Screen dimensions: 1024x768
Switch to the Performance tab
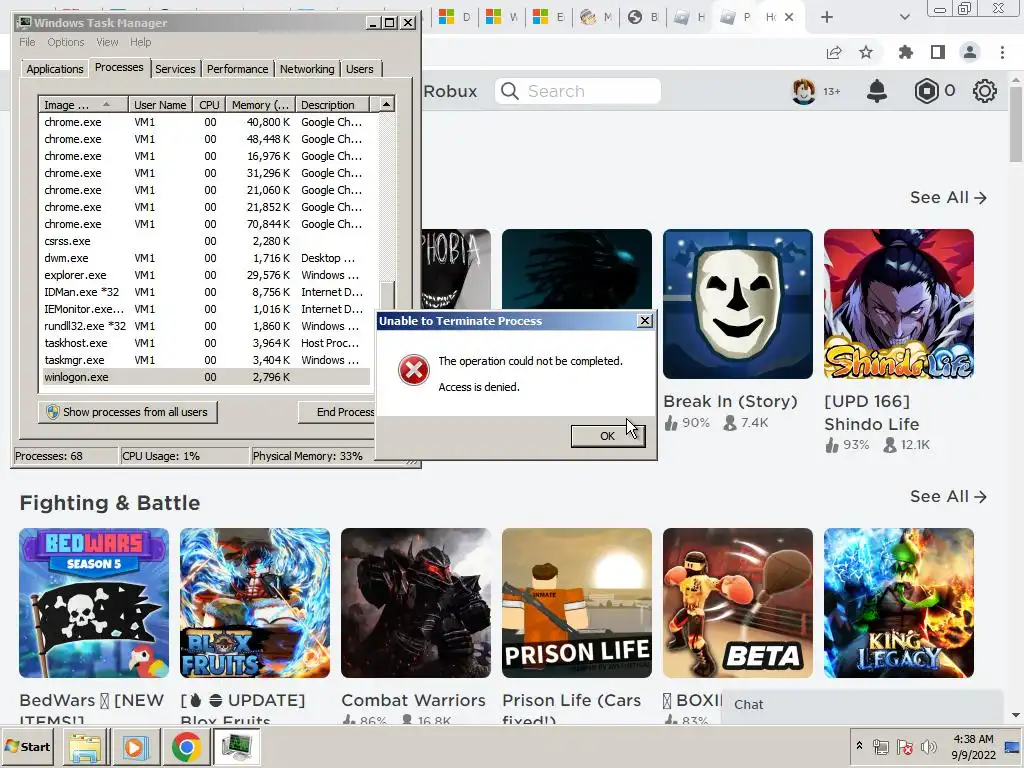(x=237, y=69)
